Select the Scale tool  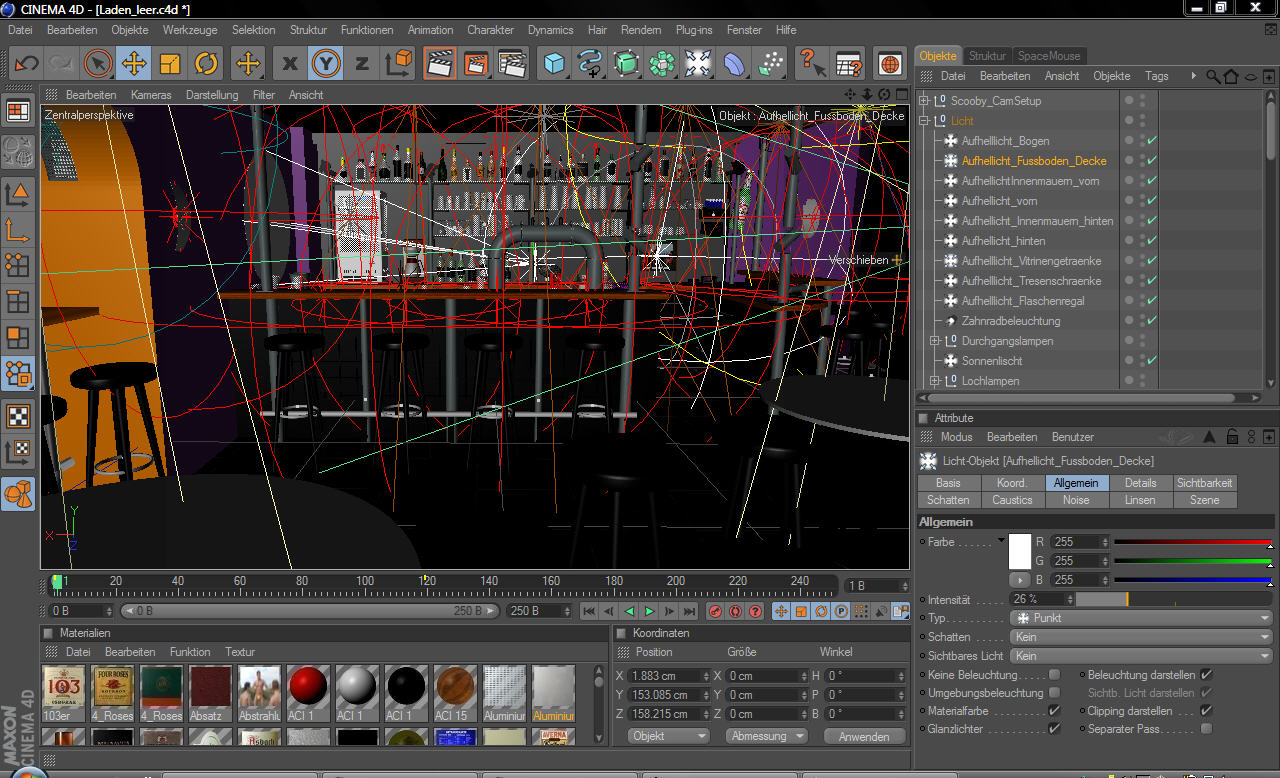170,64
